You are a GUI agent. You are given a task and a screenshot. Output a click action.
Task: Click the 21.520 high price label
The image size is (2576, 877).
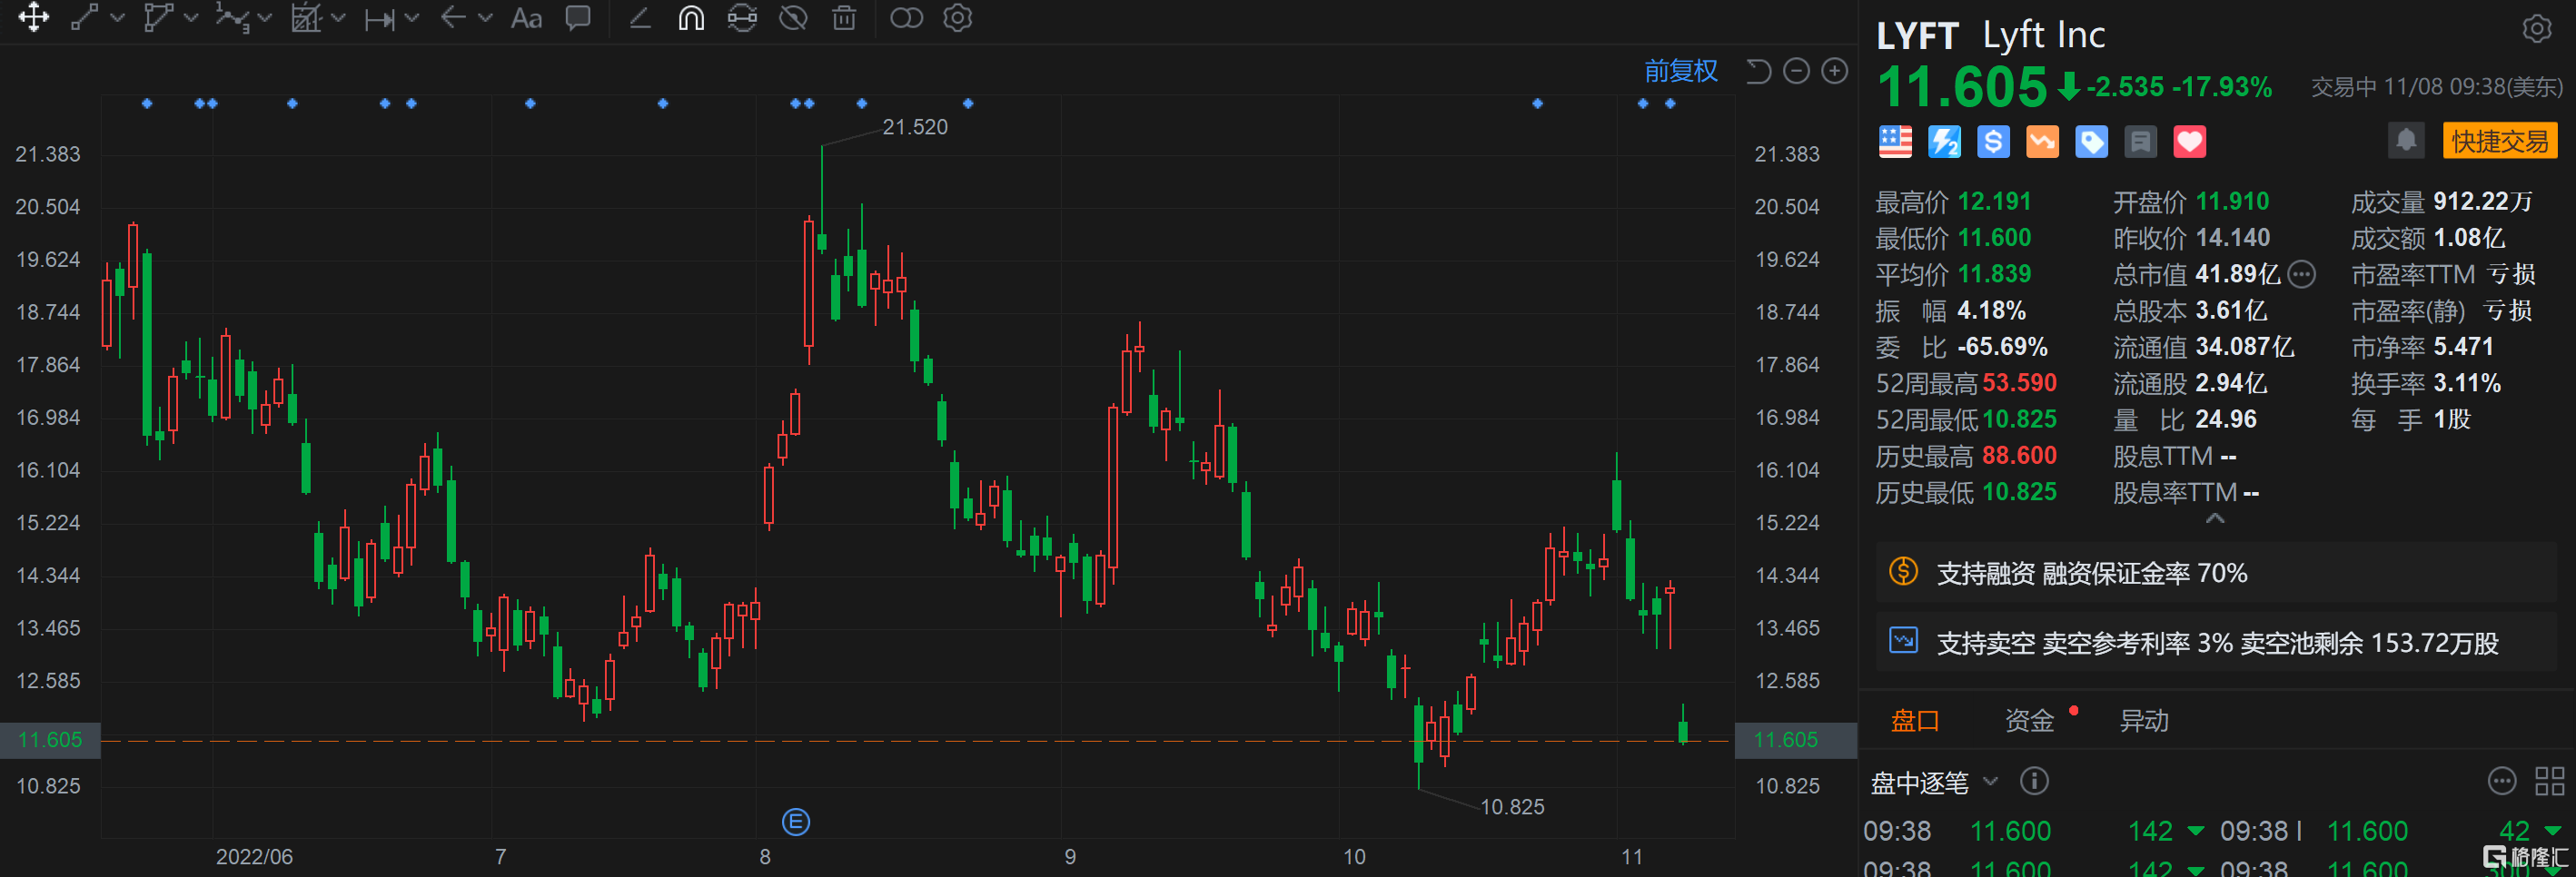[x=914, y=127]
